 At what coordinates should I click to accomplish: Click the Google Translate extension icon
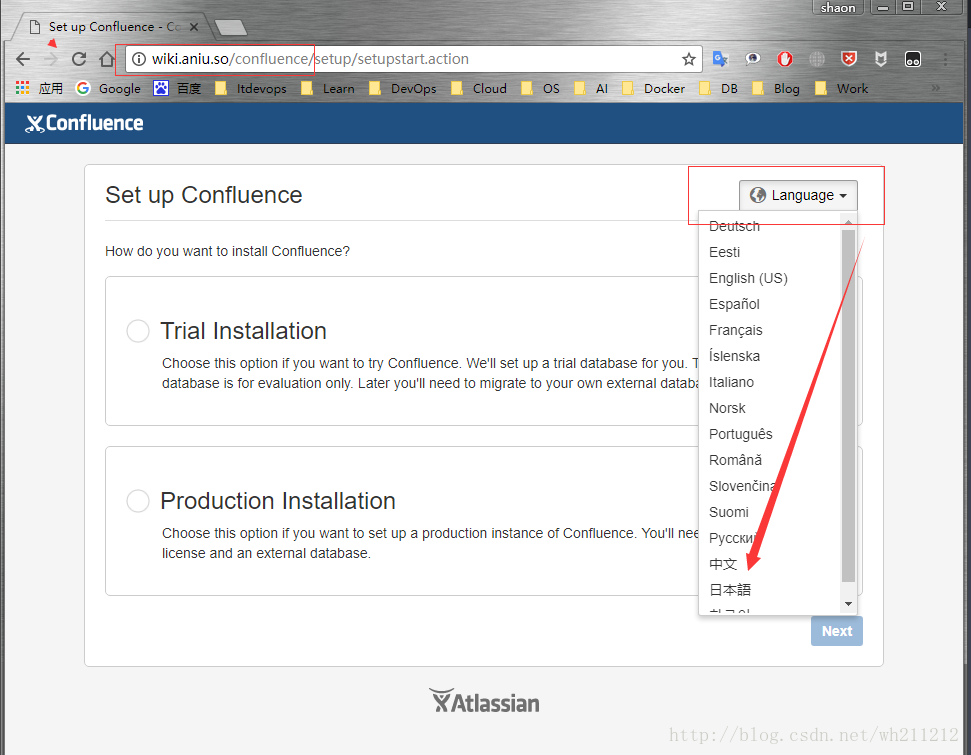click(x=720, y=59)
